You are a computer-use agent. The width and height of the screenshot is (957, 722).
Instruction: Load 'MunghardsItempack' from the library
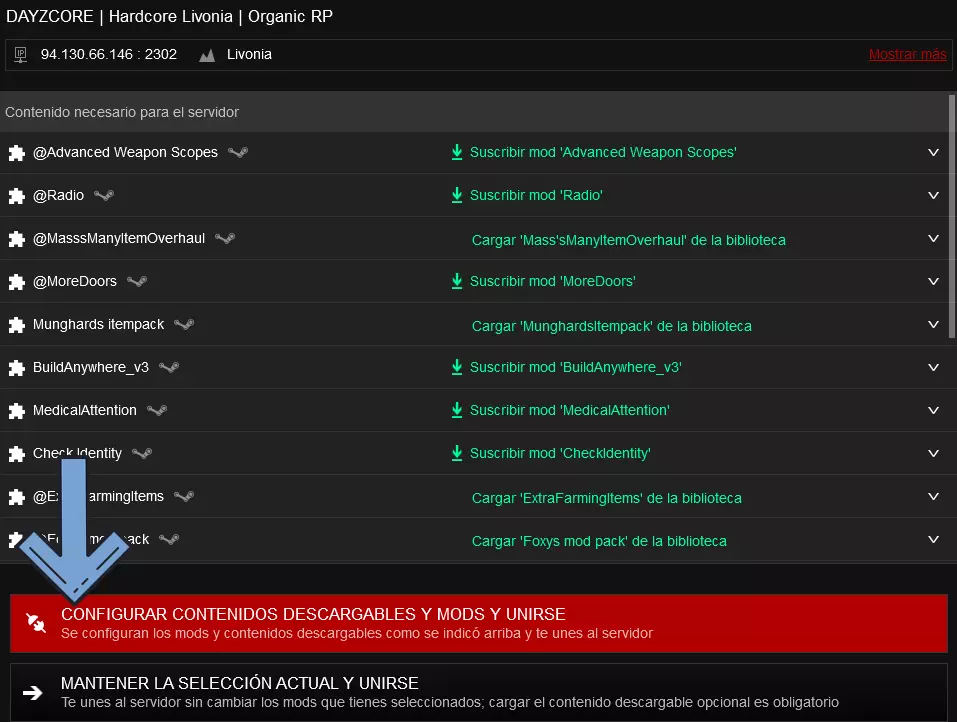[612, 327]
